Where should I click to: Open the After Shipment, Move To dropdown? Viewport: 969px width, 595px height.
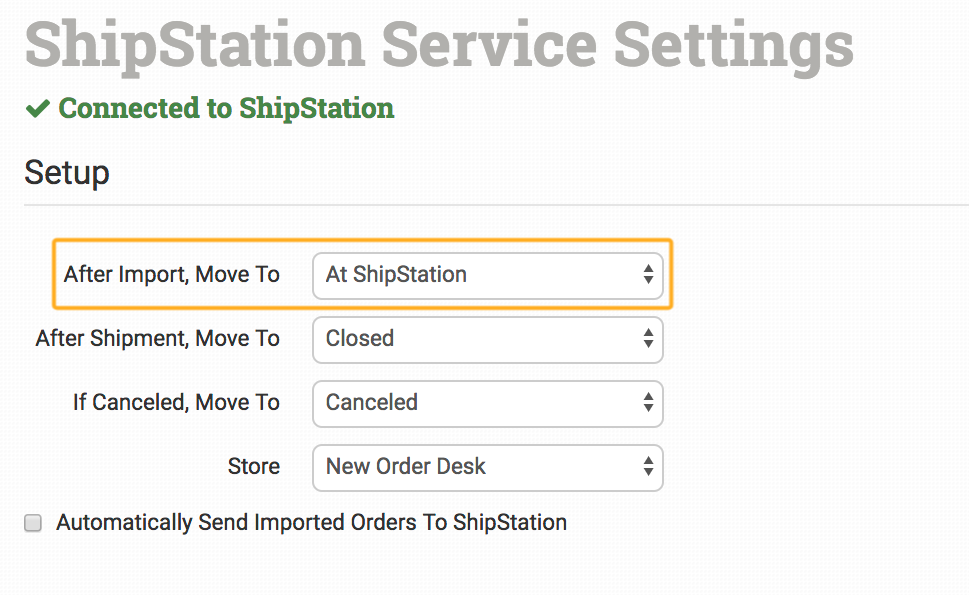(487, 339)
